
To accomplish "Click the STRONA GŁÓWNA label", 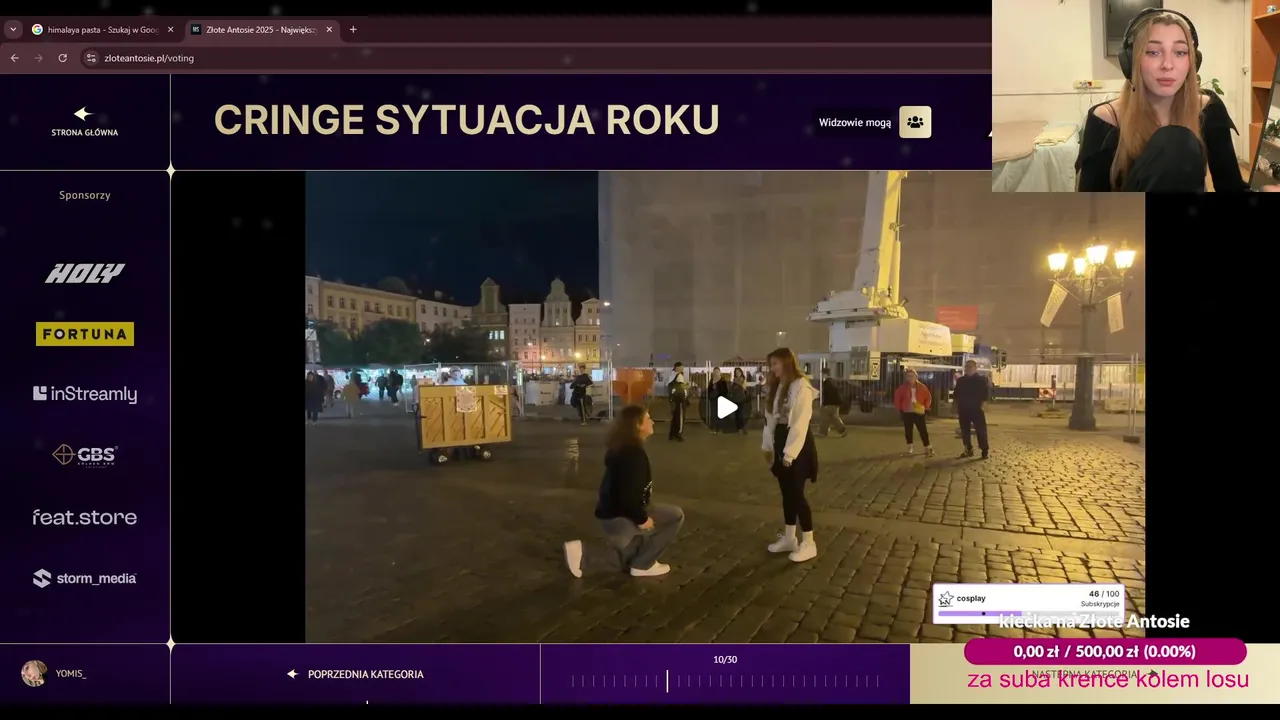I will pyautogui.click(x=85, y=132).
